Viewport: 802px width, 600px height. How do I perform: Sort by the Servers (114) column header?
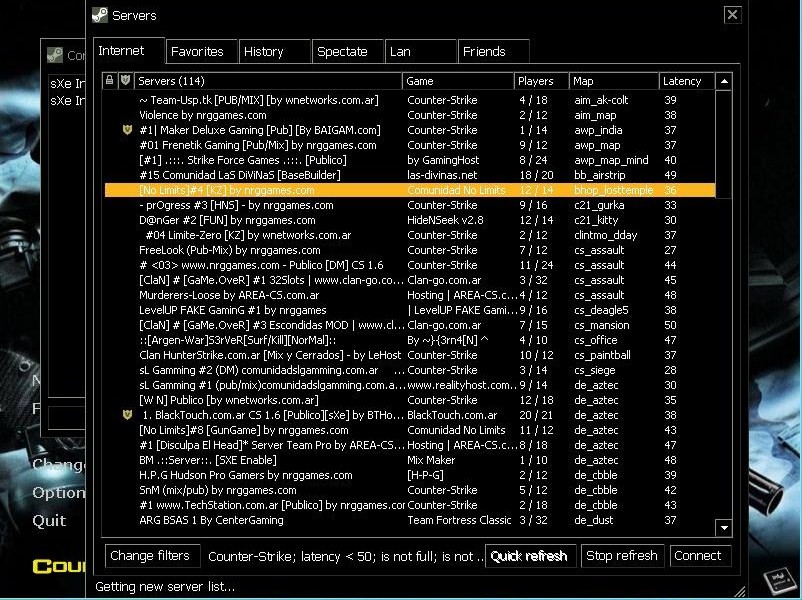tap(268, 81)
